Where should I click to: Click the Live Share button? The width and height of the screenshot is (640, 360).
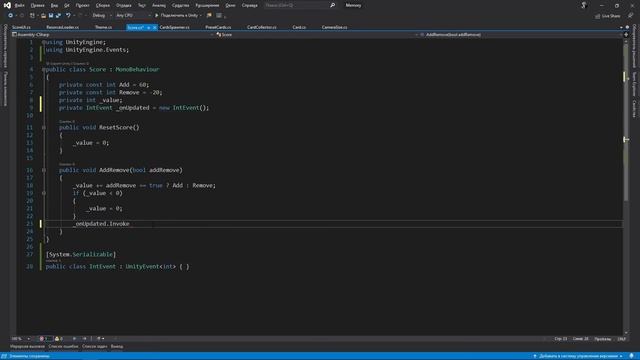(x=608, y=16)
